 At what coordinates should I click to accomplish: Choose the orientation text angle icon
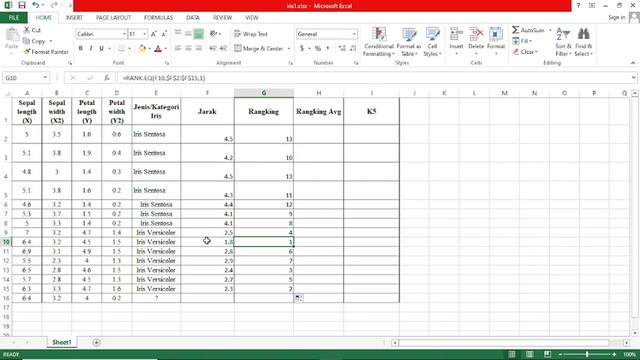[x=213, y=34]
